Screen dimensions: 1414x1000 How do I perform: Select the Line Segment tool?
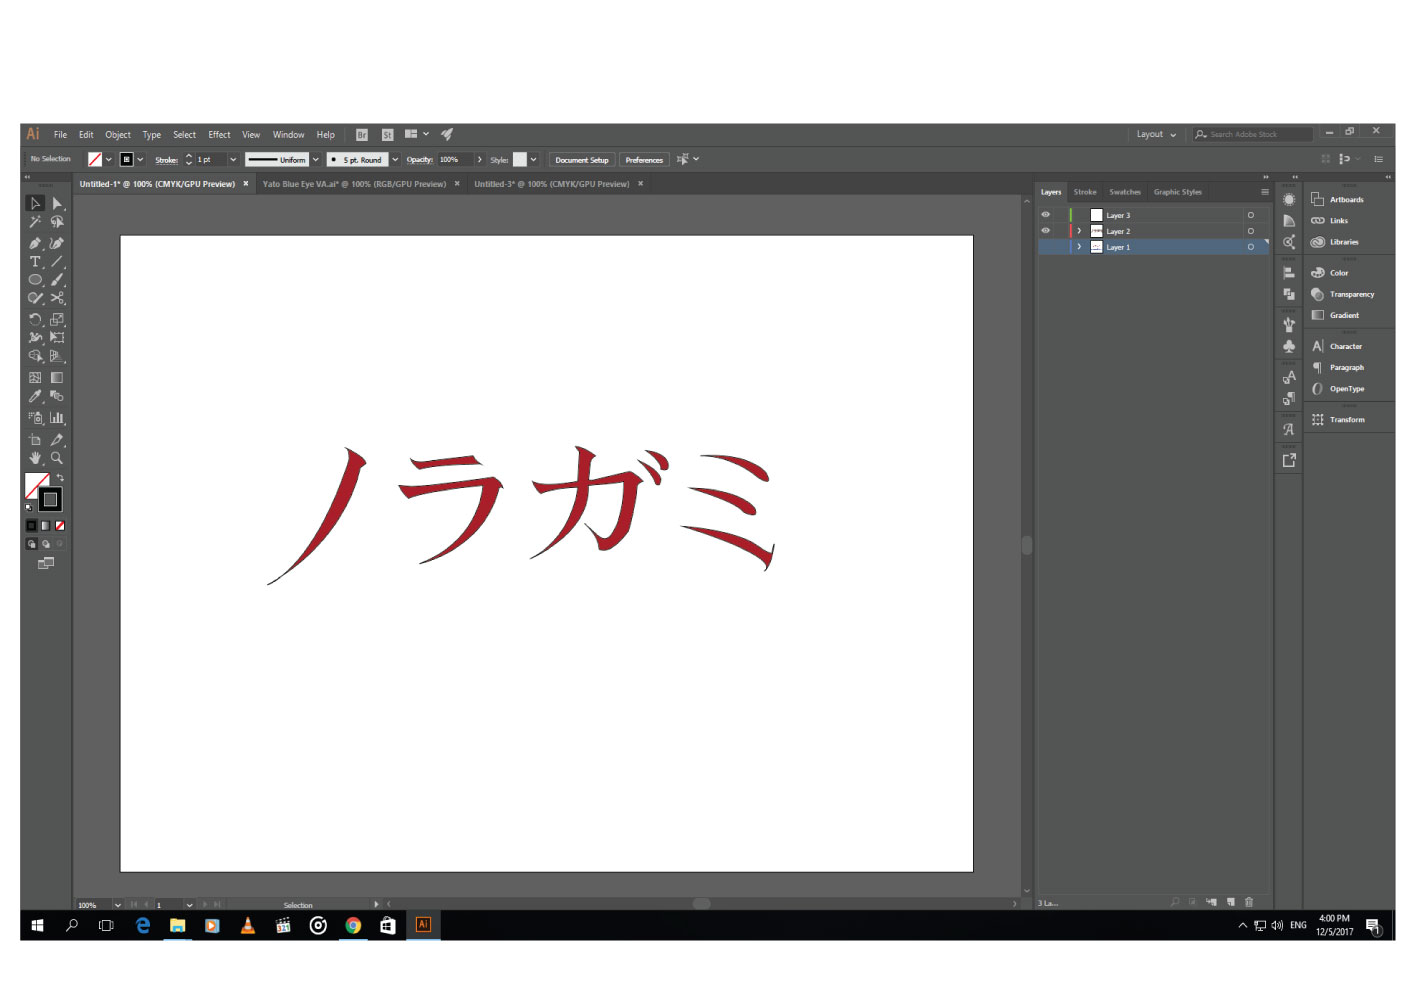click(x=57, y=261)
